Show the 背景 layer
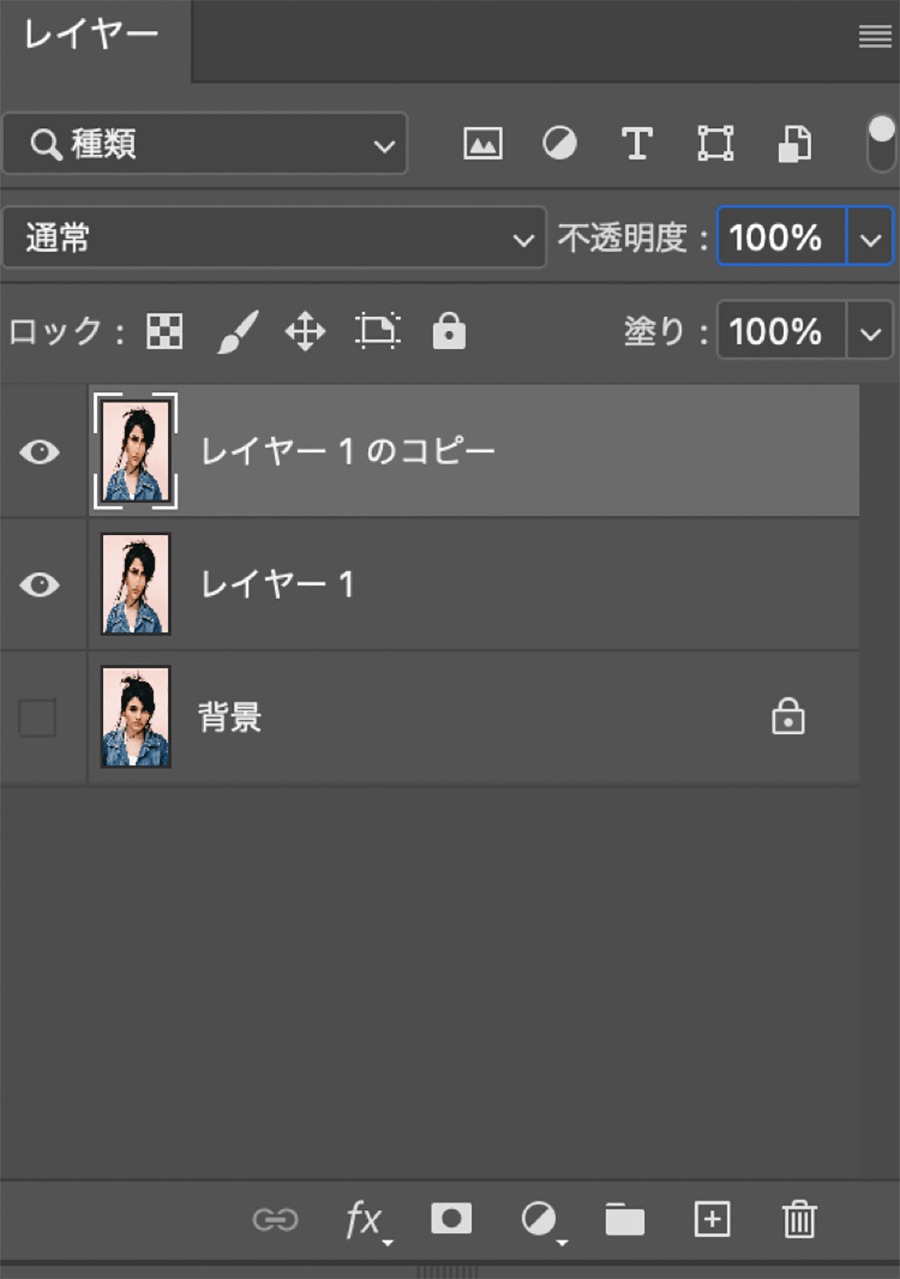900x1279 pixels. click(38, 718)
